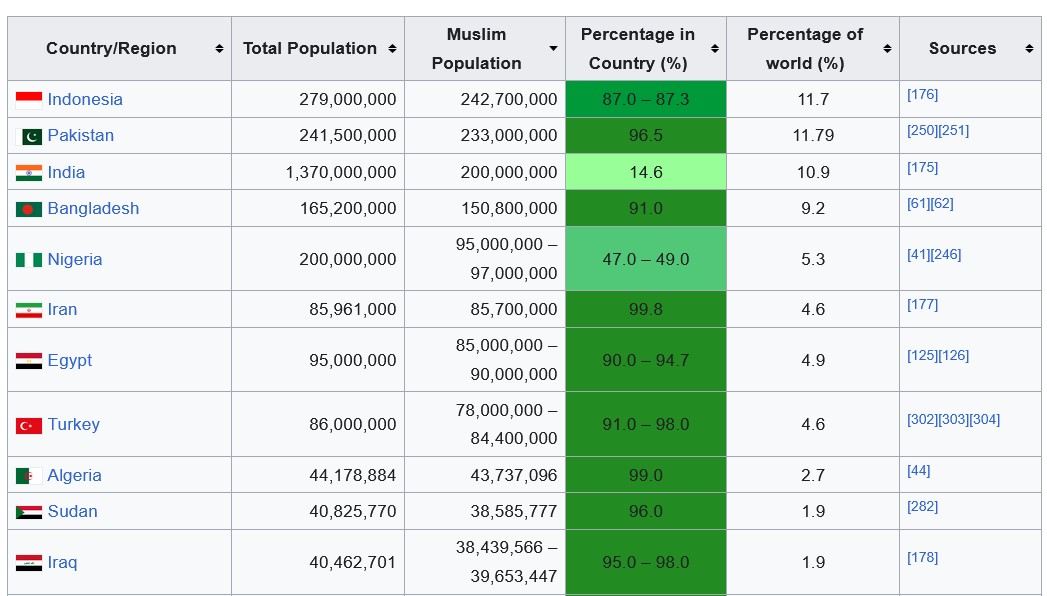Image resolution: width=1047 pixels, height=596 pixels.
Task: Click the Pakistan flag icon
Action: pos(32,136)
